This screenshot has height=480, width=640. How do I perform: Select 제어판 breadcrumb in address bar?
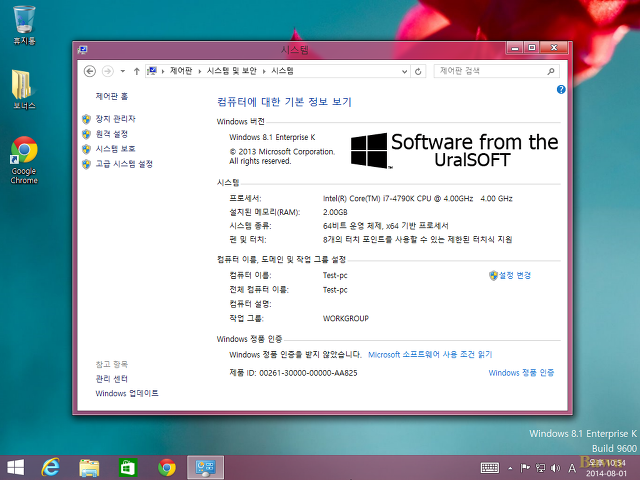point(181,71)
